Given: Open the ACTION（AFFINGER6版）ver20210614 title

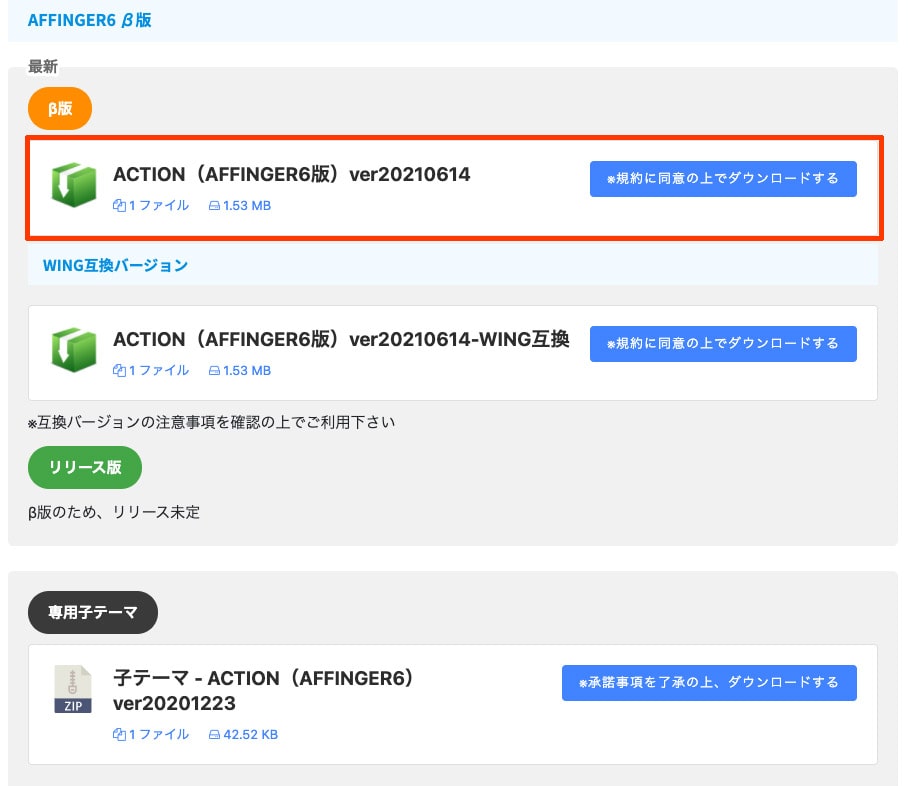Looking at the screenshot, I should click(x=291, y=175).
